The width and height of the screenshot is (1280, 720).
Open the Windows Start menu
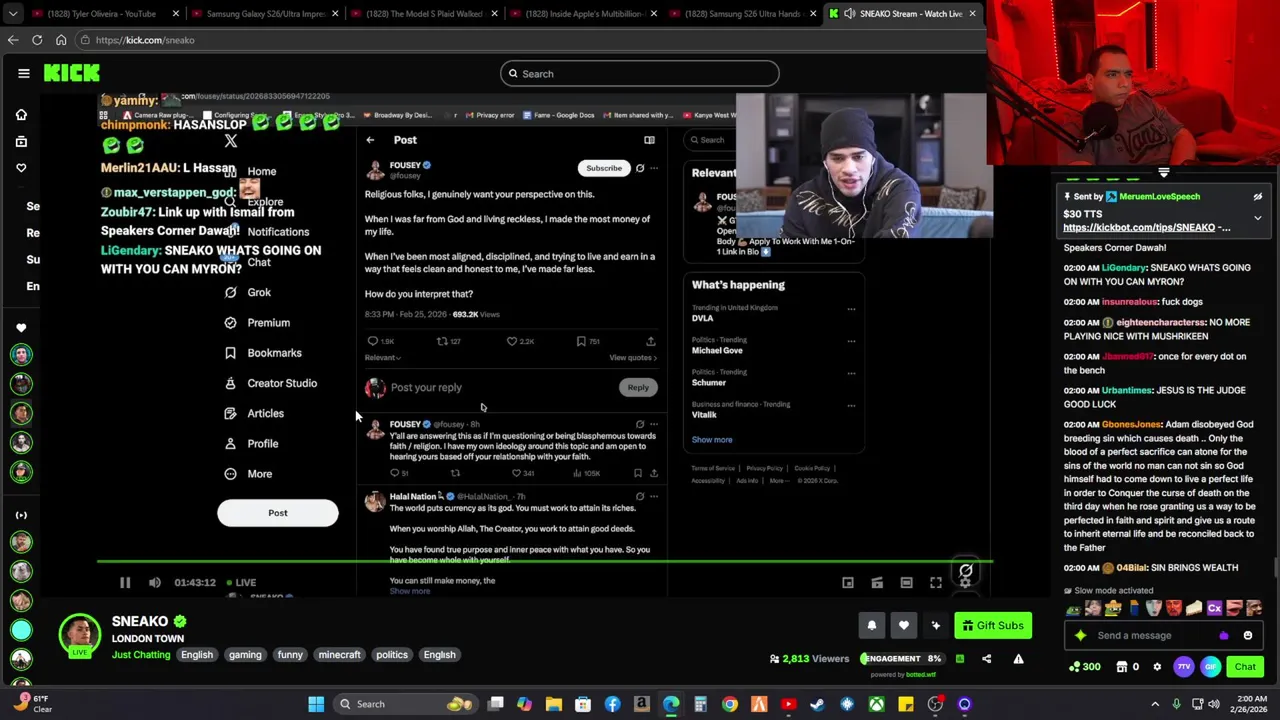pyautogui.click(x=316, y=704)
